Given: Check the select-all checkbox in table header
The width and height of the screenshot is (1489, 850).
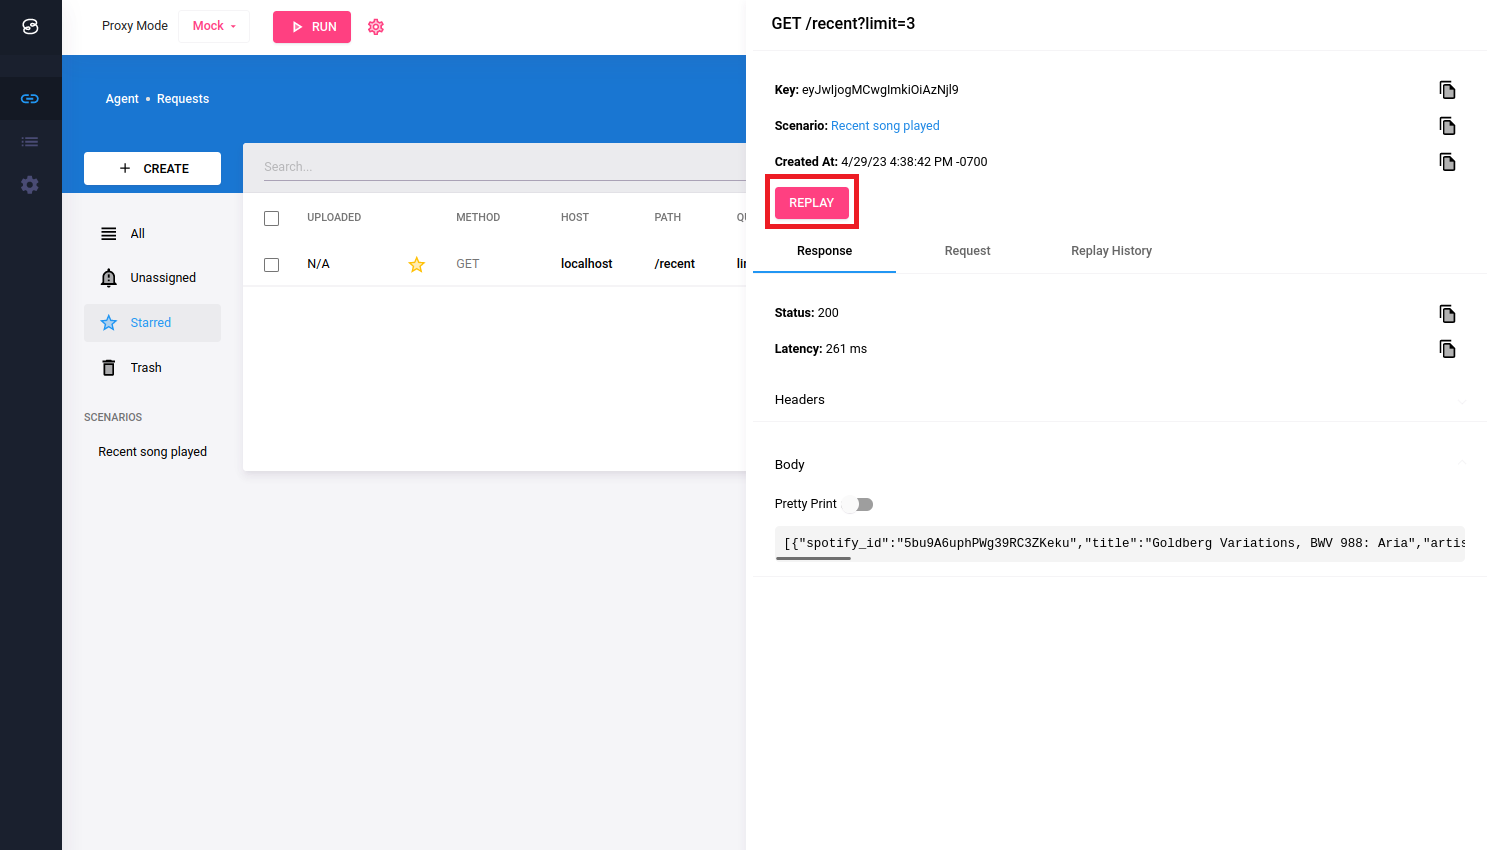Looking at the screenshot, I should point(272,218).
